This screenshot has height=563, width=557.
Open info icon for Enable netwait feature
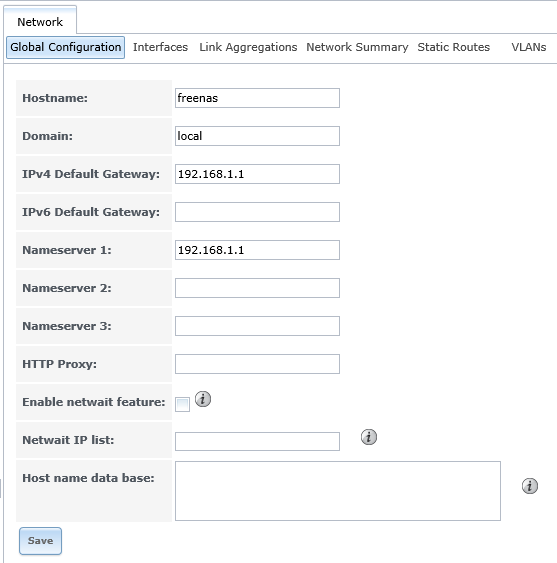click(x=203, y=399)
